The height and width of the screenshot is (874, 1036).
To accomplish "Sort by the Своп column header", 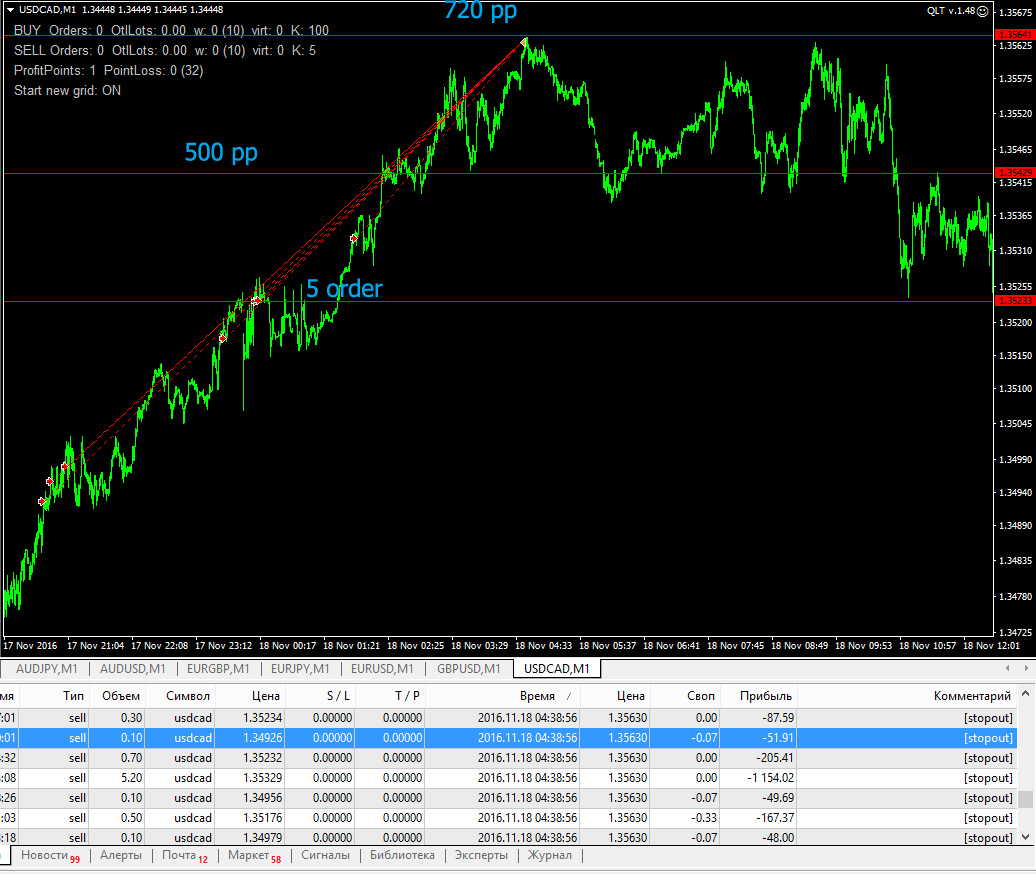I will tap(686, 696).
